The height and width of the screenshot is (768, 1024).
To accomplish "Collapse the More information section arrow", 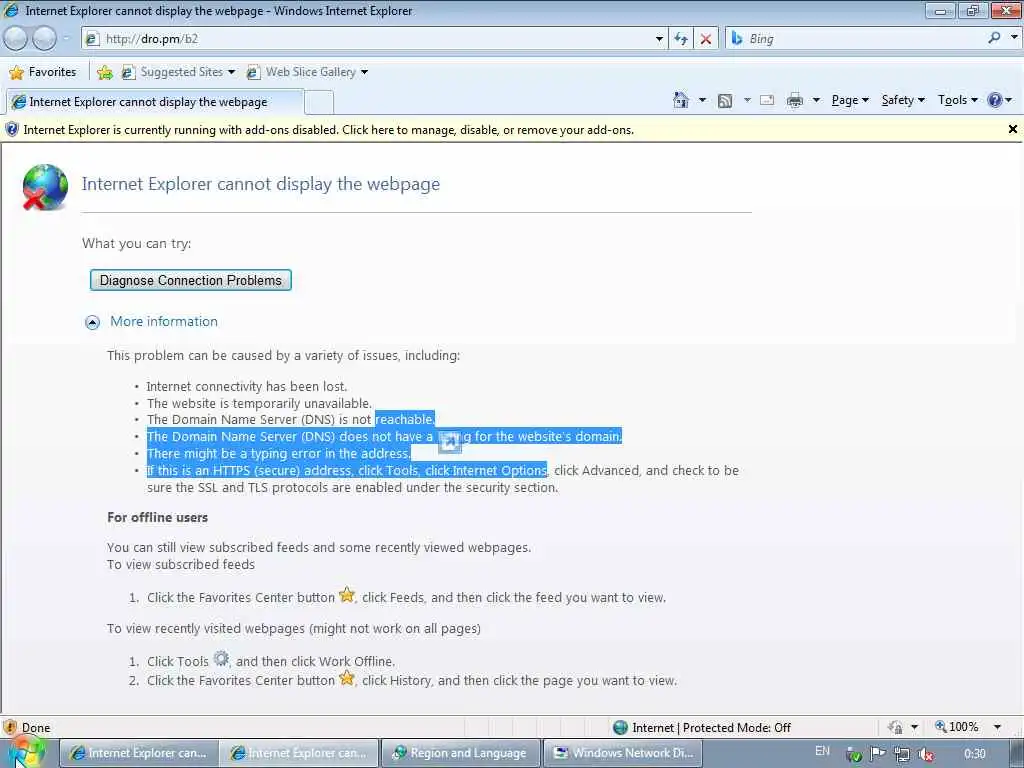I will (93, 322).
